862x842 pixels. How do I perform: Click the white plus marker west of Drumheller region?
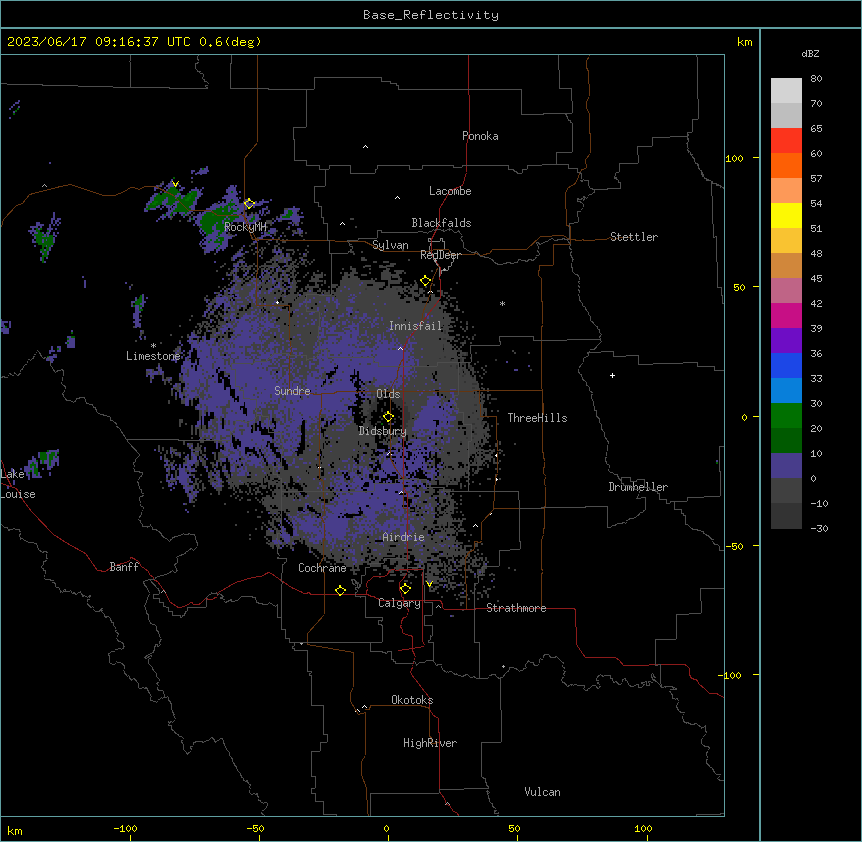[x=612, y=375]
